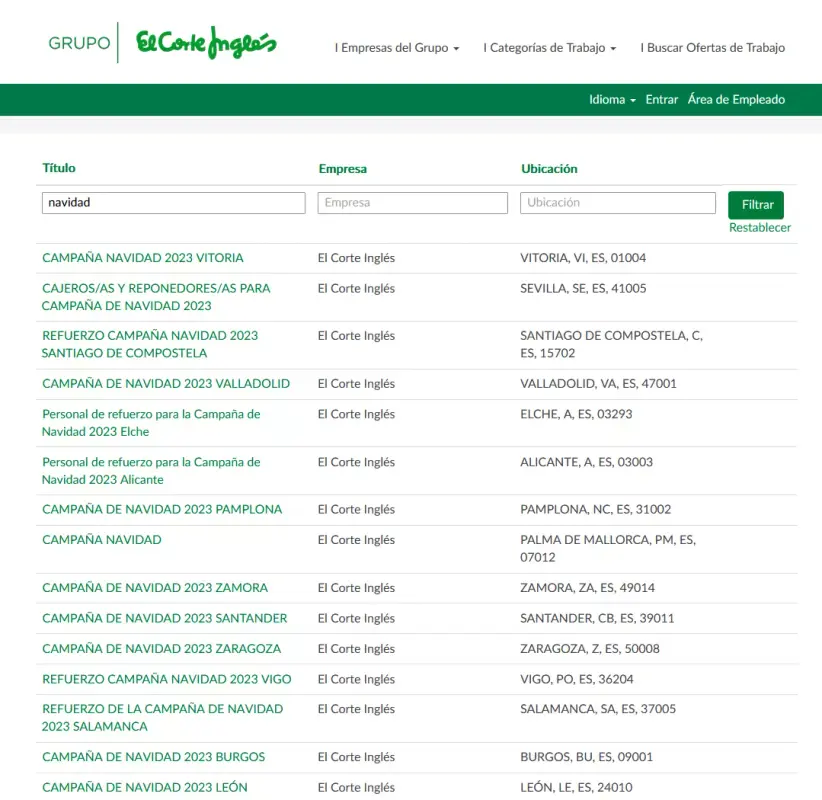Image resolution: width=822 pixels, height=800 pixels.
Task: Click location PAMPLONA, NC, ES, 31002
Action: coord(596,510)
